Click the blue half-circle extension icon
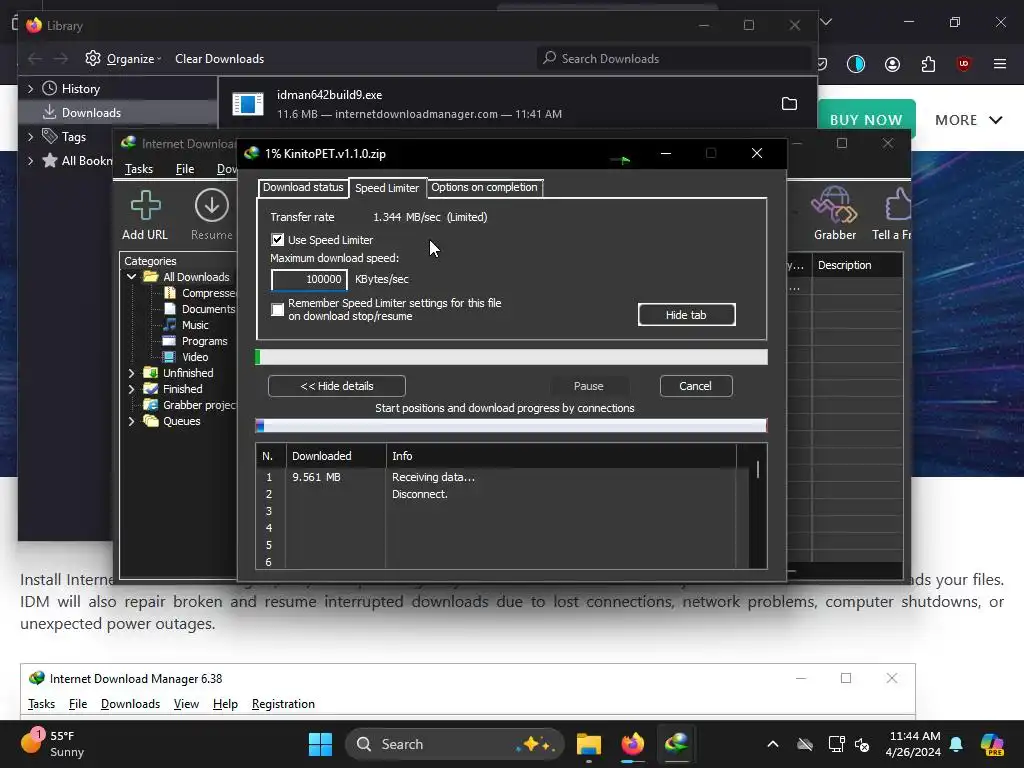Screen dimensions: 1024x768 click(856, 64)
